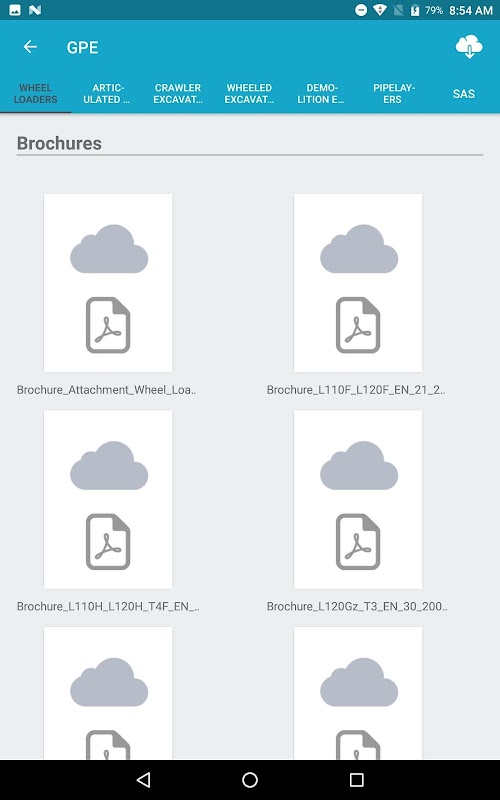
Task: Select the Wheel Loaders tab
Action: coord(36,93)
